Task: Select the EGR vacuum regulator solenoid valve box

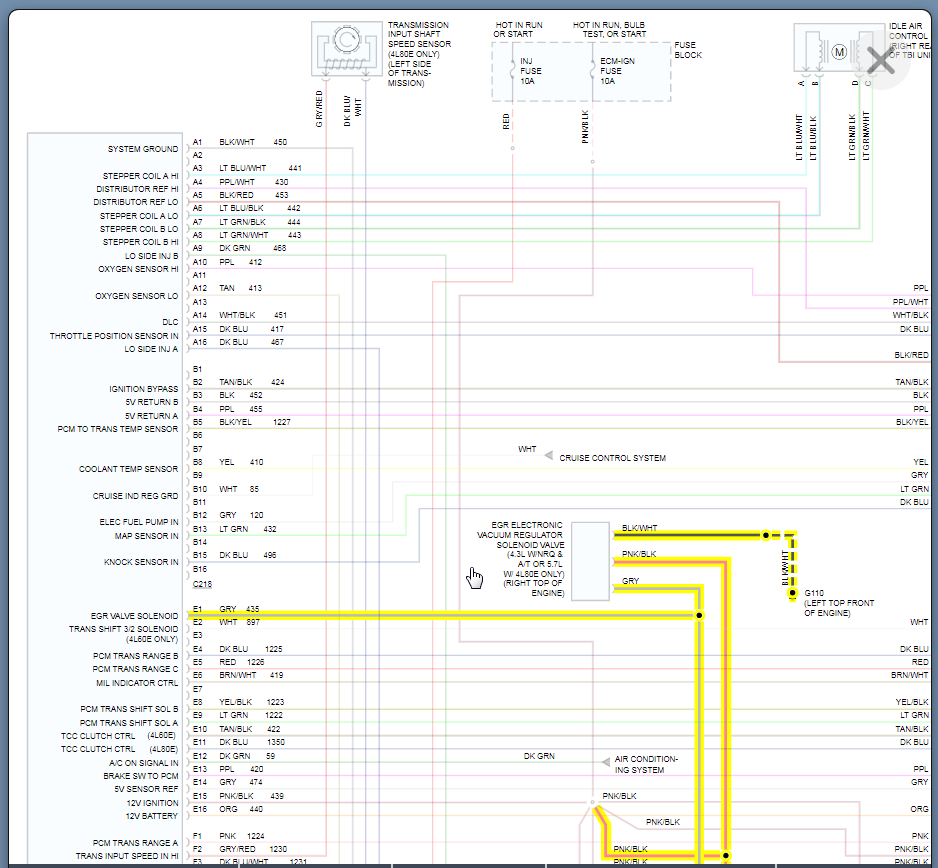Action: point(590,561)
